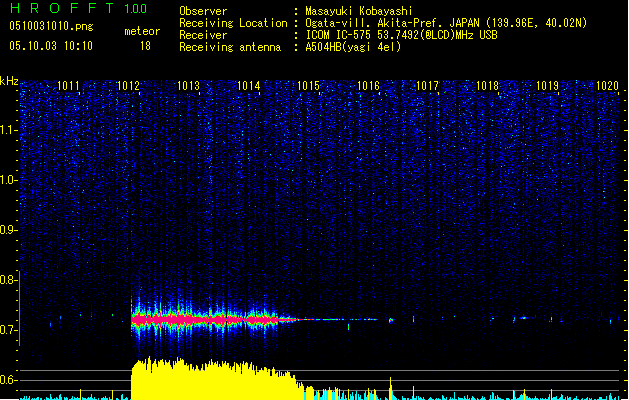This screenshot has height=400, width=629.
Task: Click the meteor count value 18
Action: coord(145,46)
